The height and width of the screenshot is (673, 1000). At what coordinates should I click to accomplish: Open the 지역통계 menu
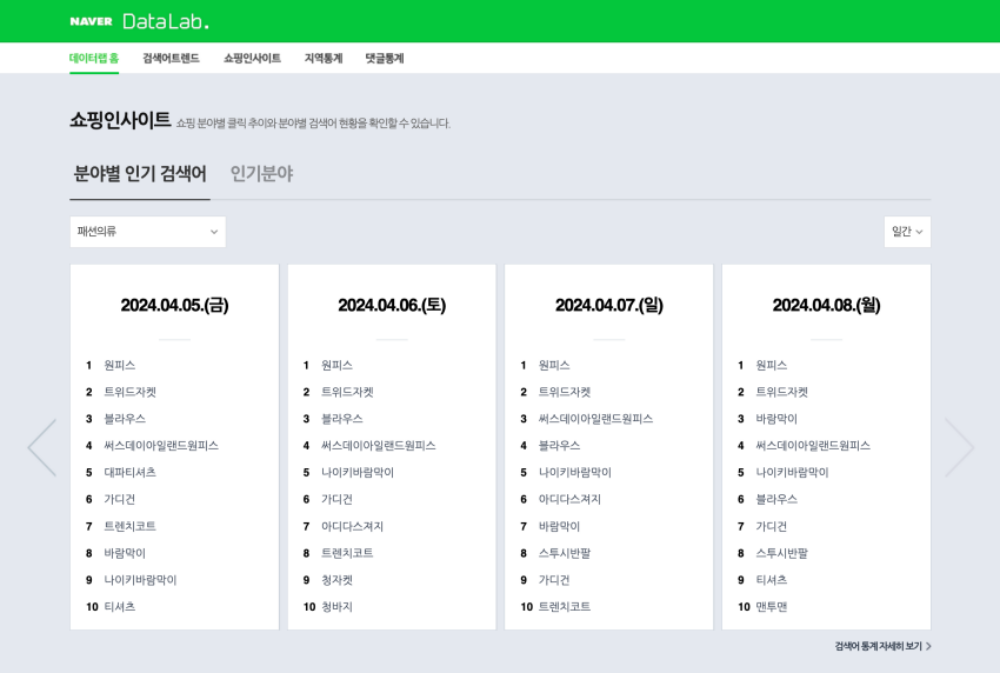(x=323, y=58)
